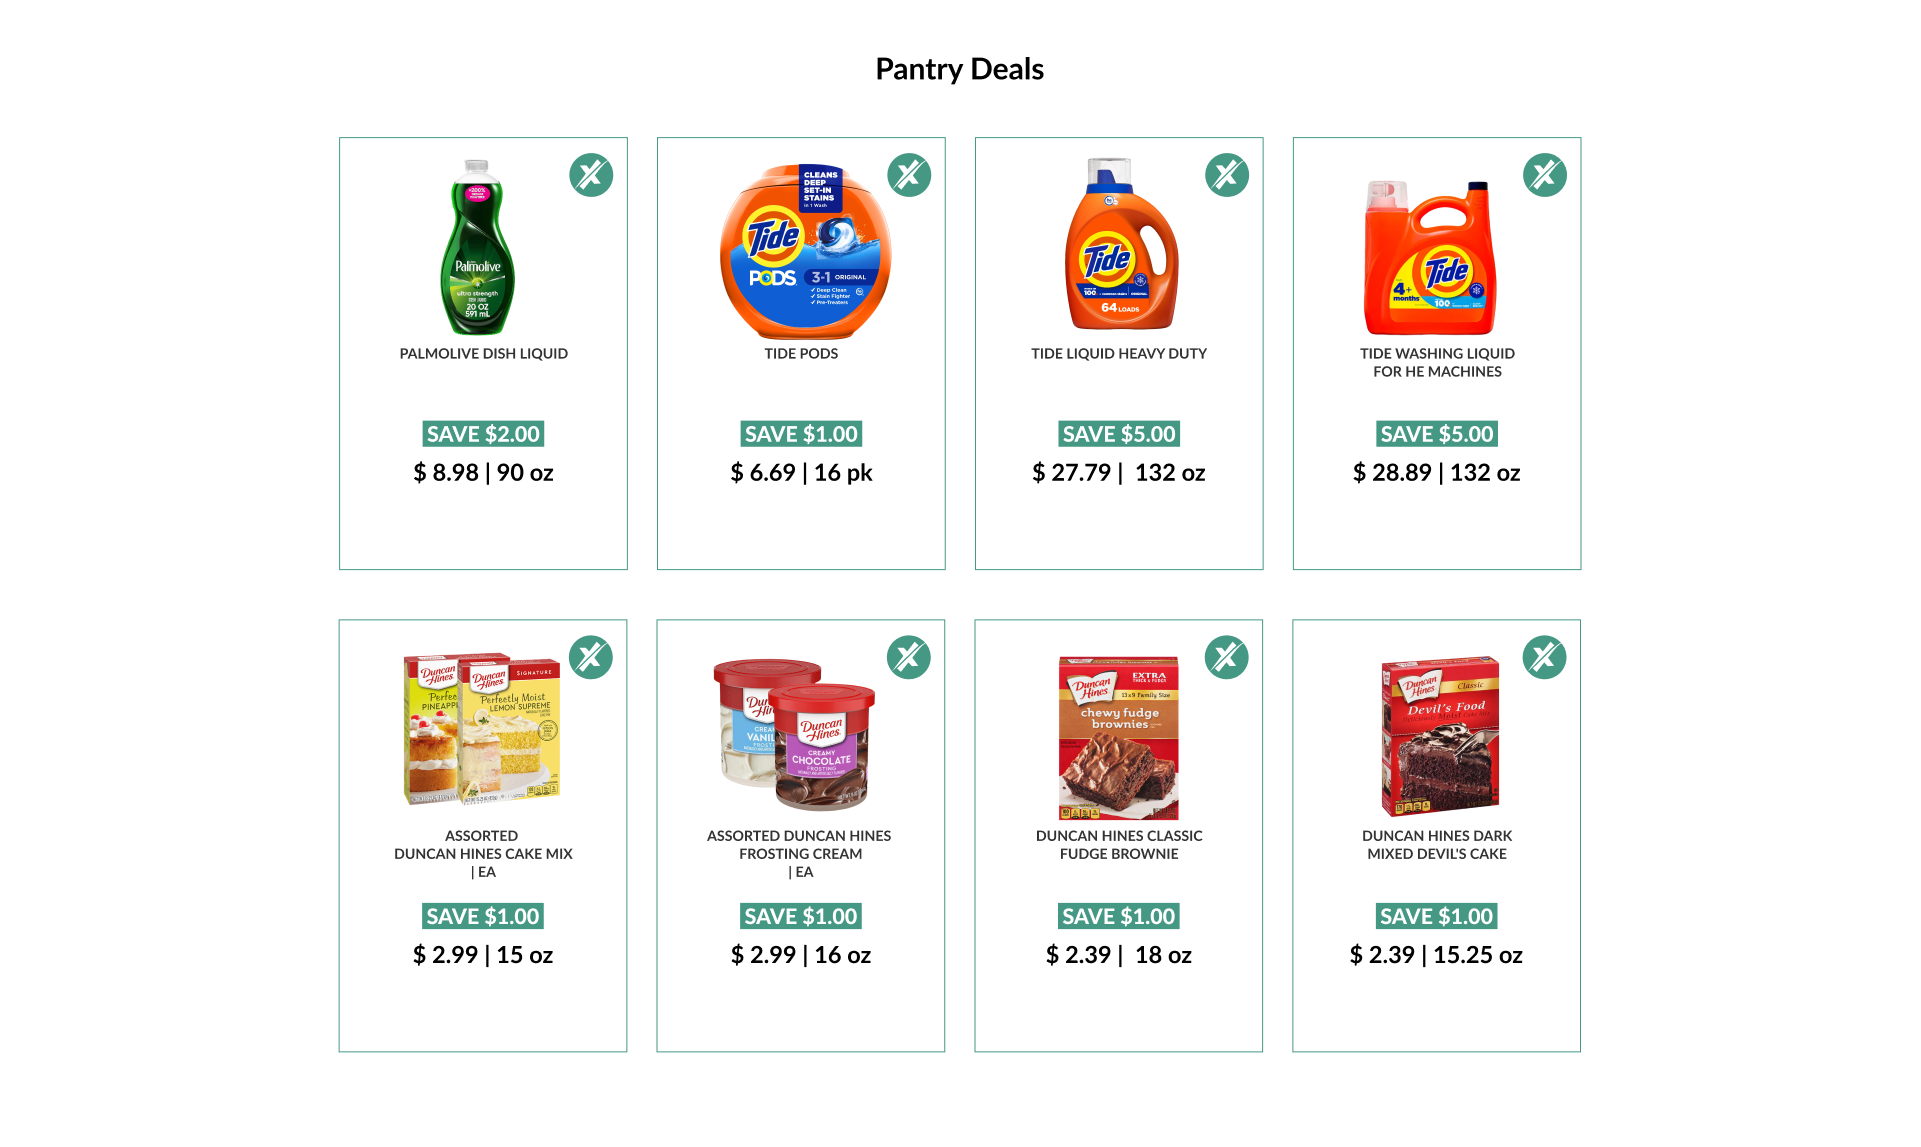Image resolution: width=1921 pixels, height=1147 pixels.
Task: Click green circle icon on Duncan Hines Cake Mix
Action: [591, 657]
